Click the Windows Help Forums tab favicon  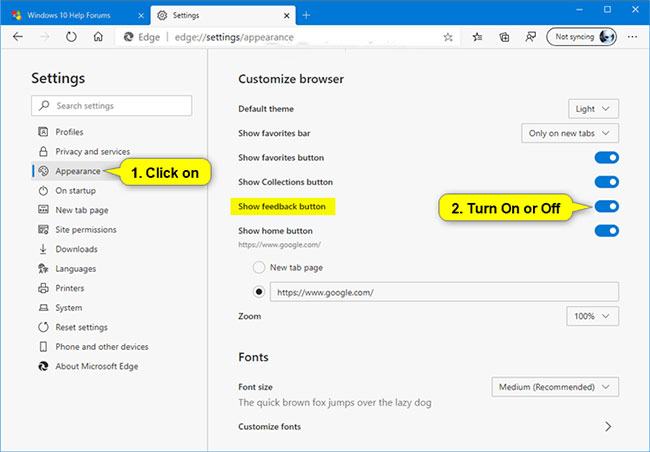[x=17, y=15]
